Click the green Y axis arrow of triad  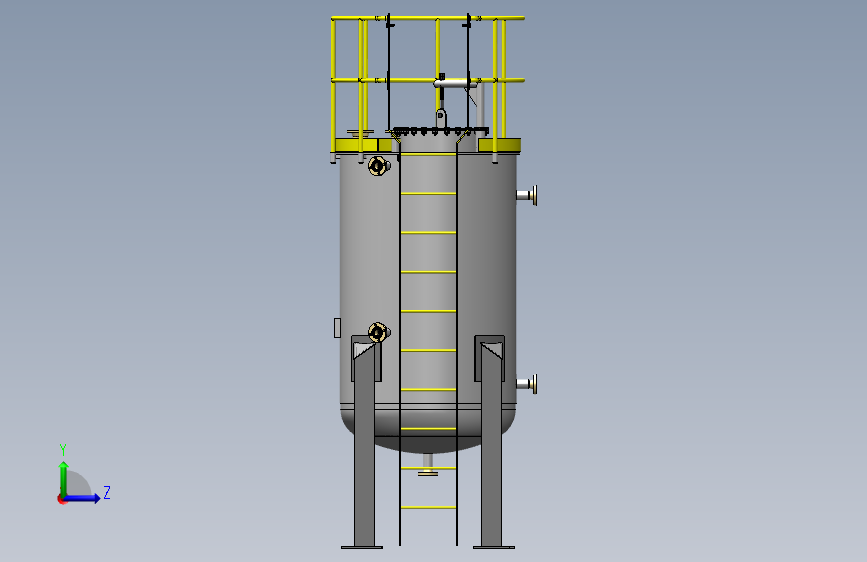click(x=64, y=478)
